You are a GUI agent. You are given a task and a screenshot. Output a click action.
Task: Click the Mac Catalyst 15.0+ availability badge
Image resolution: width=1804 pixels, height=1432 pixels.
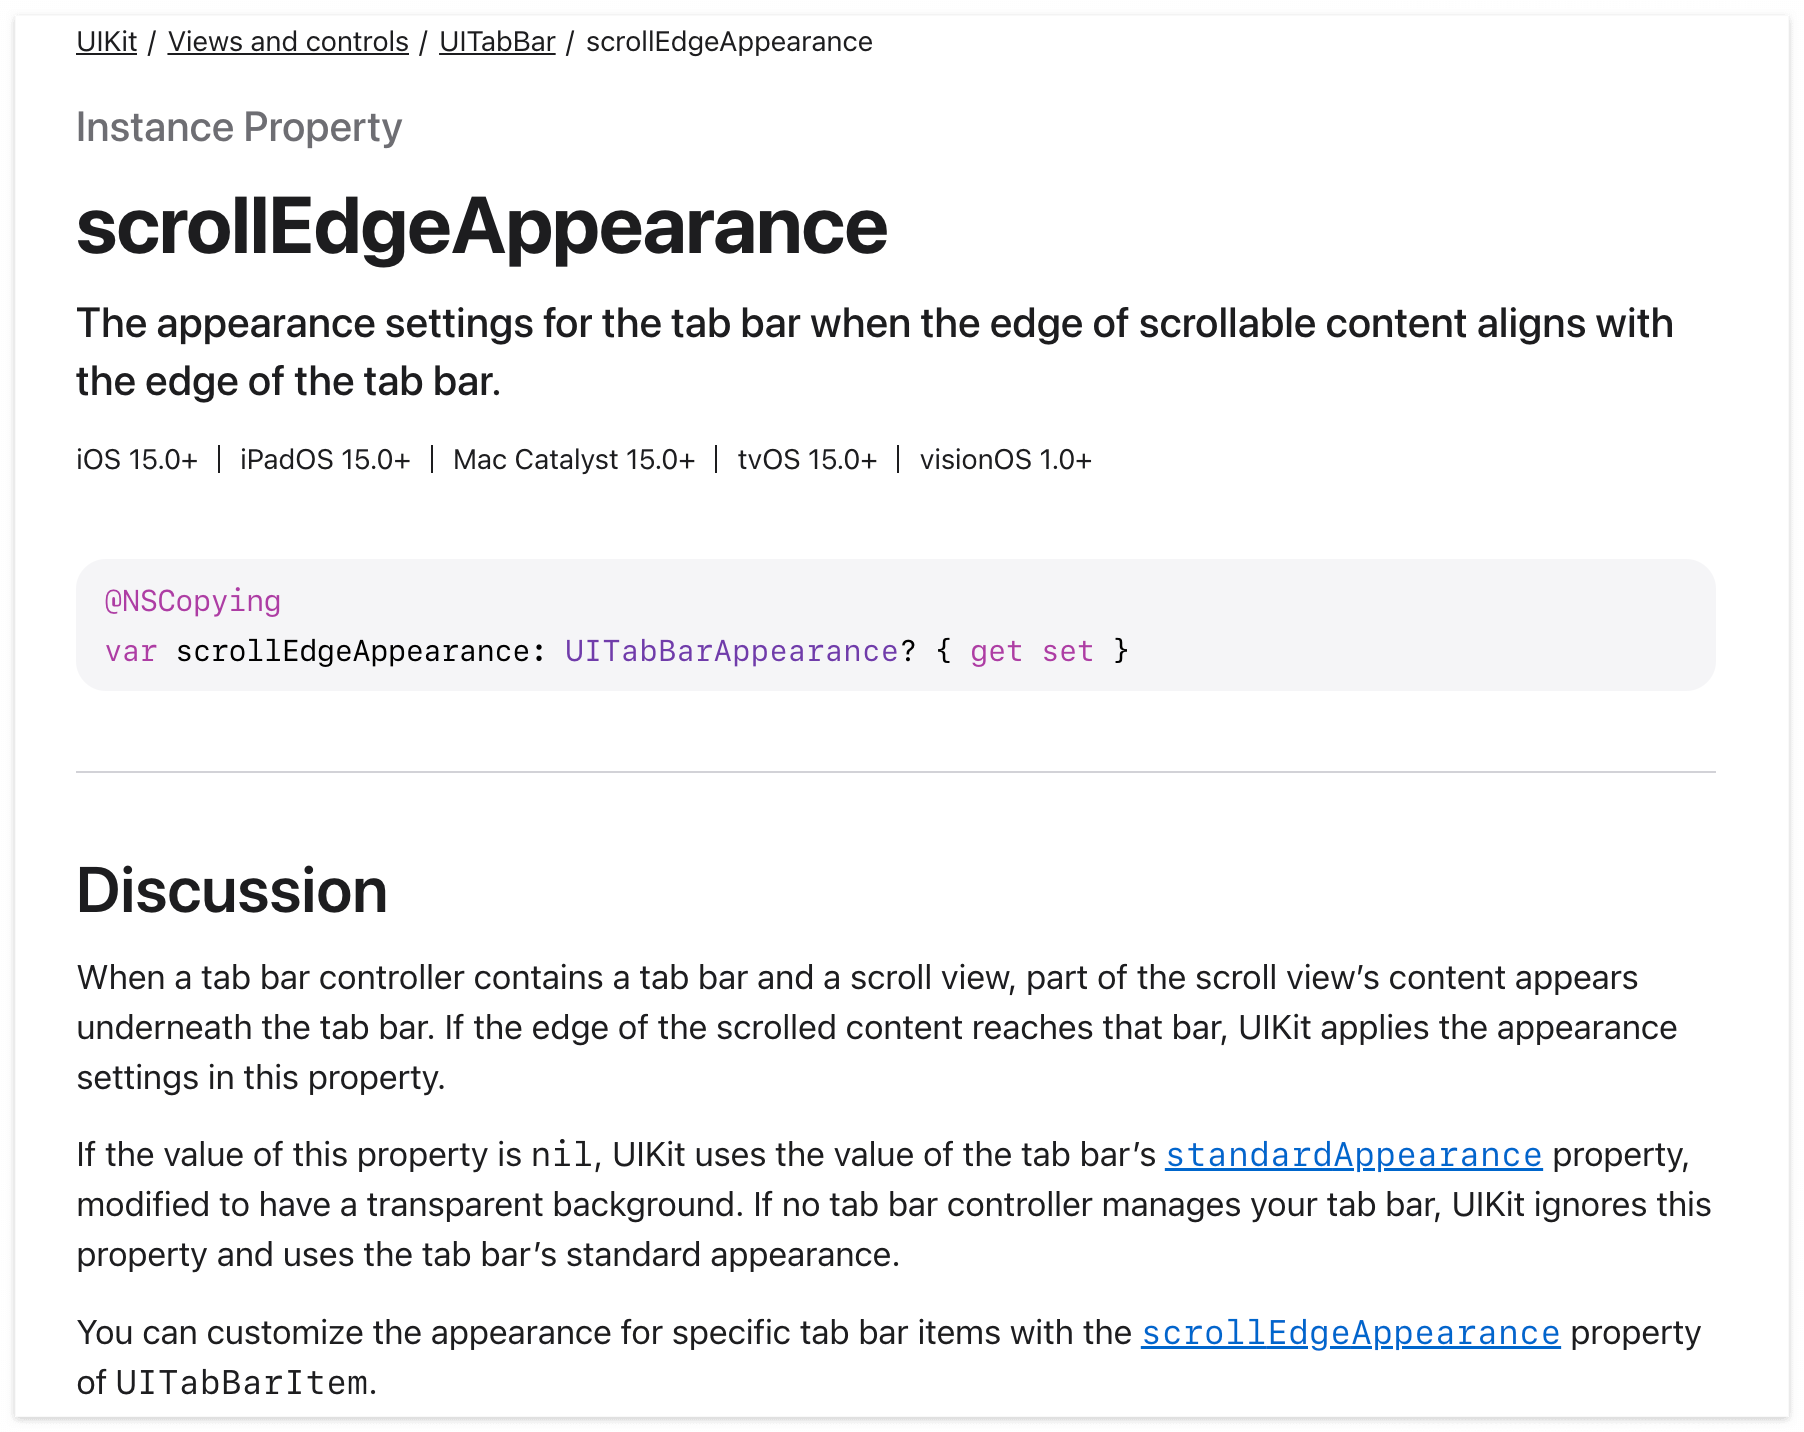coord(574,460)
